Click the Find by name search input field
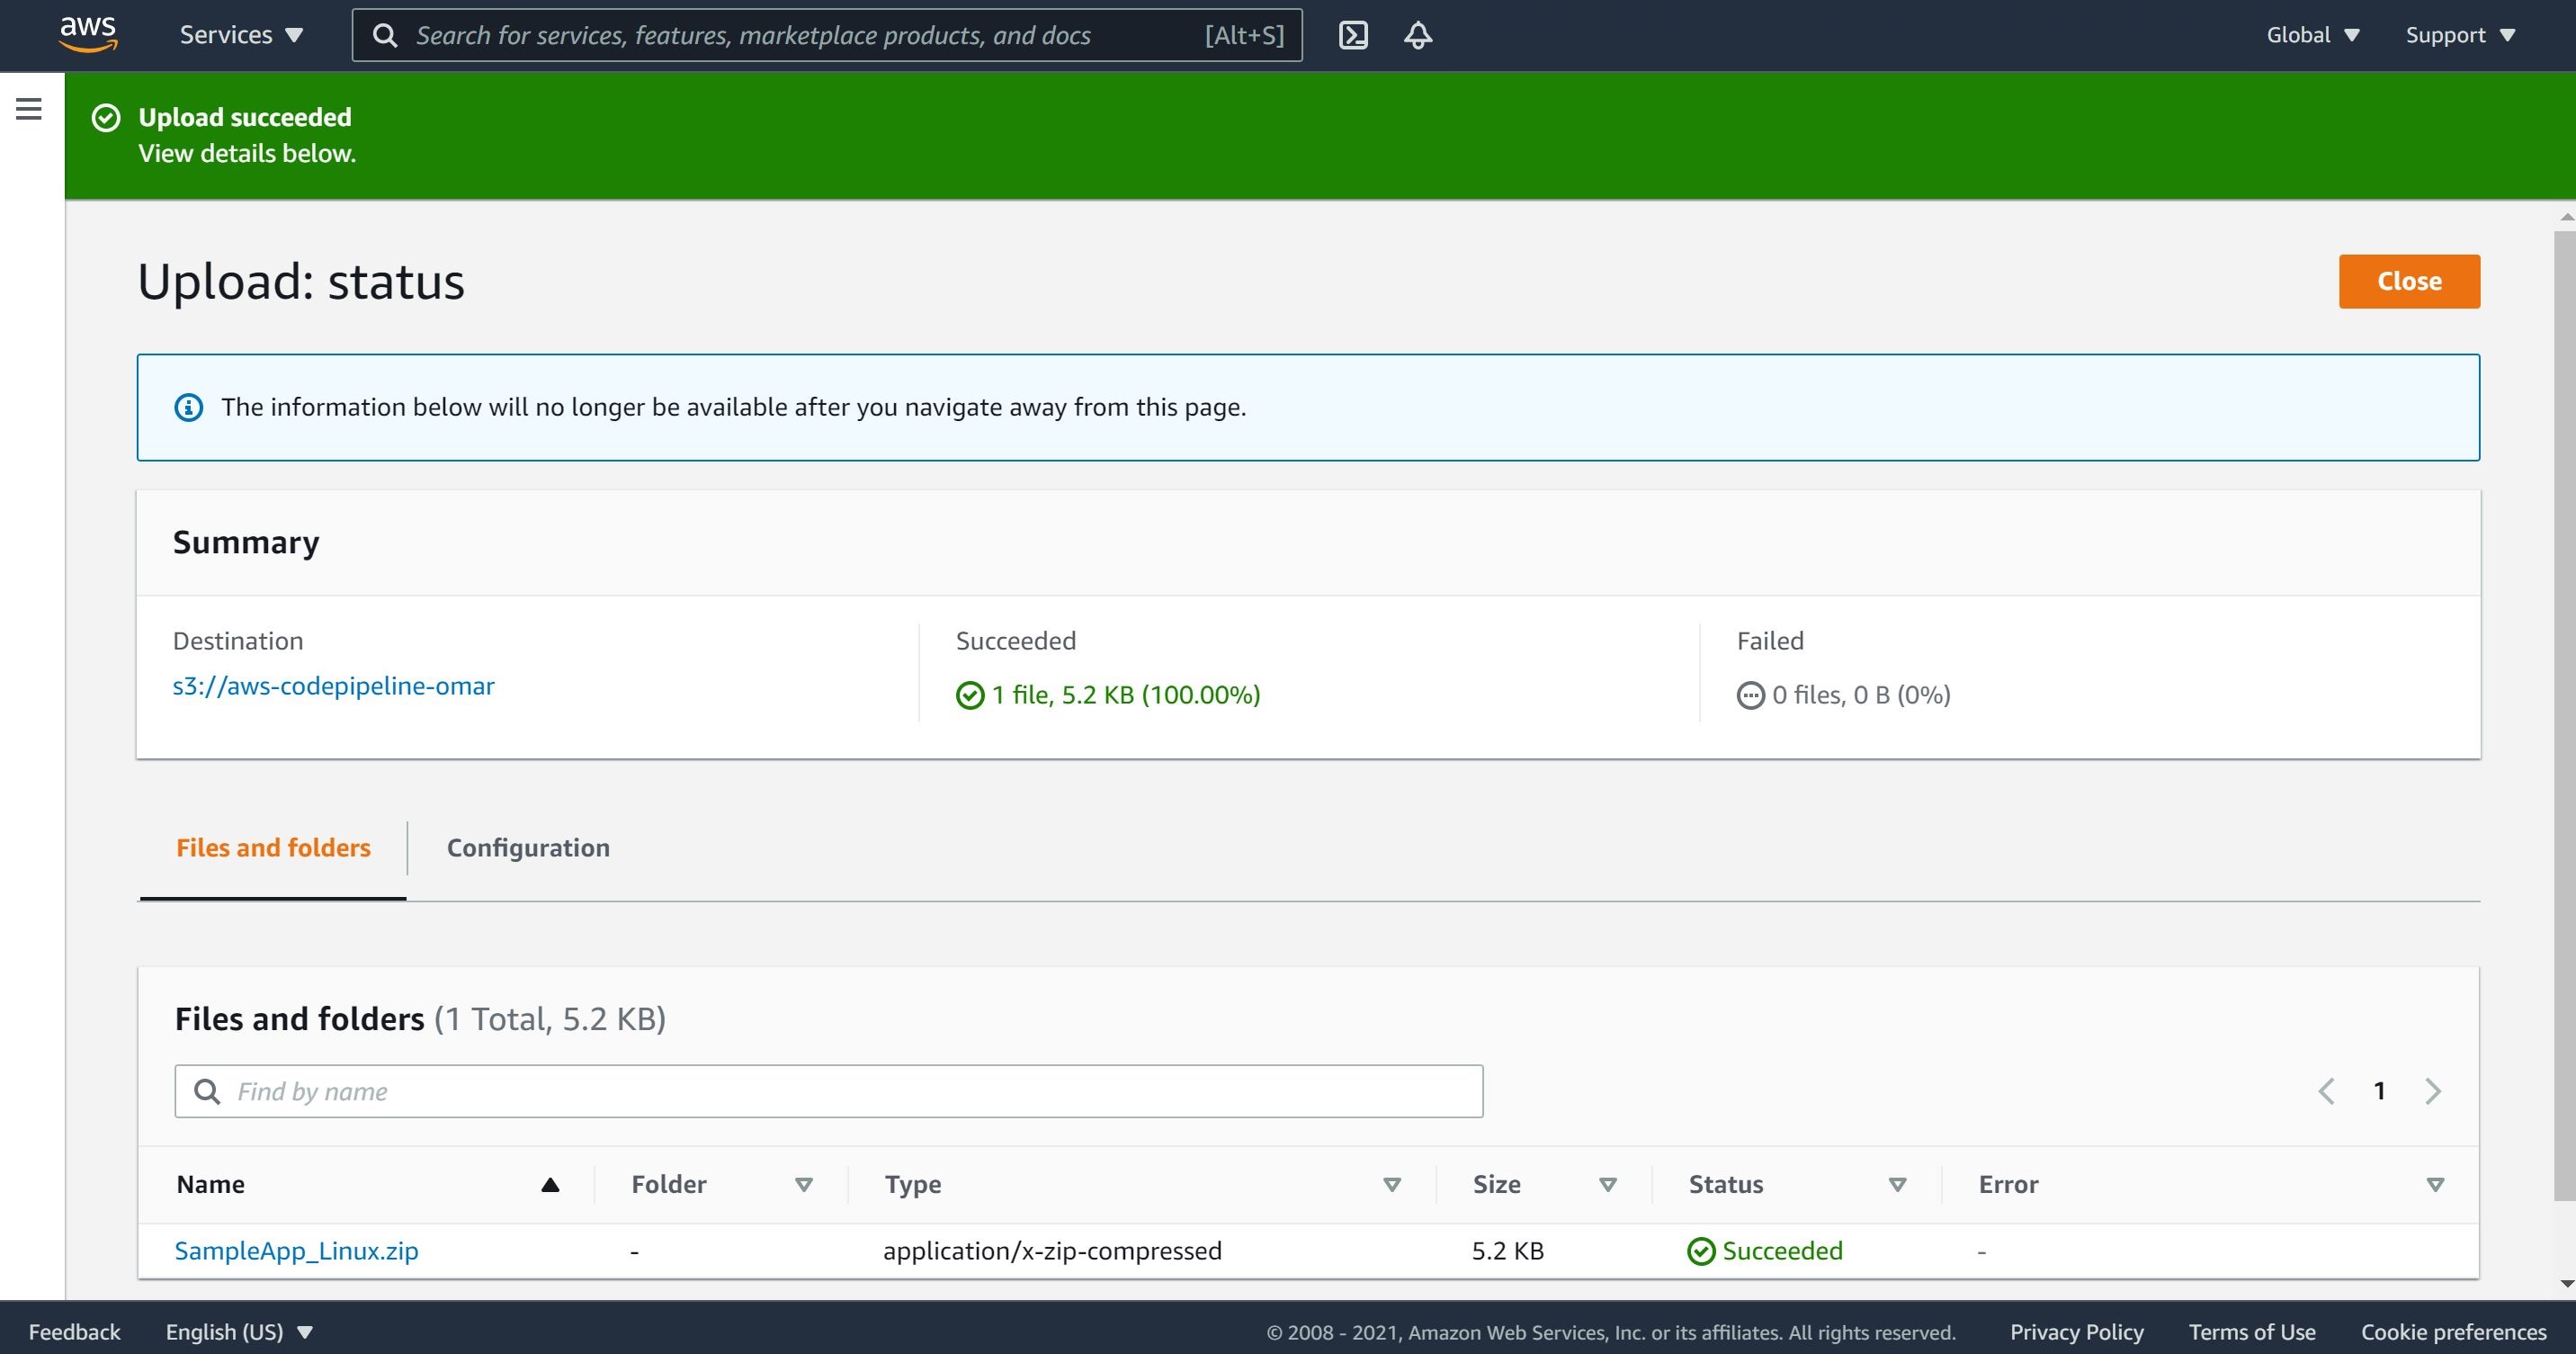The image size is (2576, 1354). pyautogui.click(x=828, y=1090)
